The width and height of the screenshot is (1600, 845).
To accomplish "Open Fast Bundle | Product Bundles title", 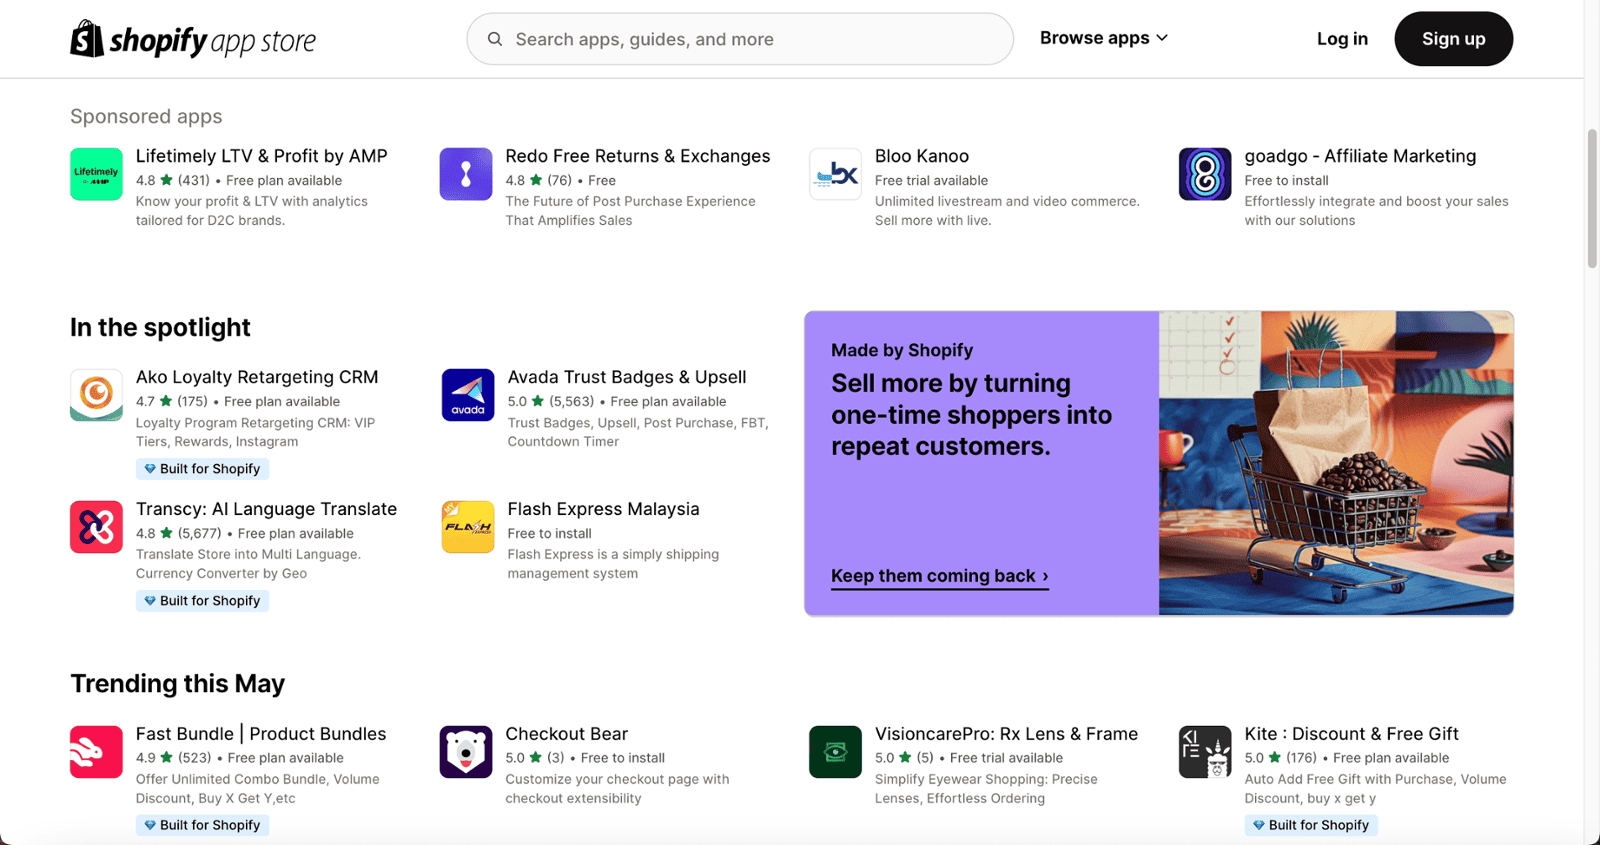I will tap(261, 734).
